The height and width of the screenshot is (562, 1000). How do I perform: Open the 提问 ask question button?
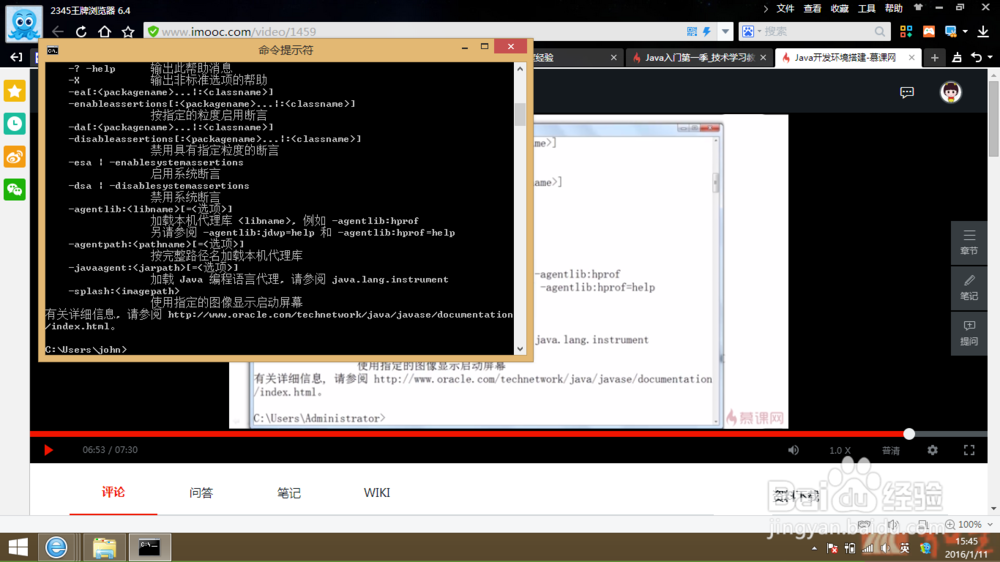click(x=969, y=333)
